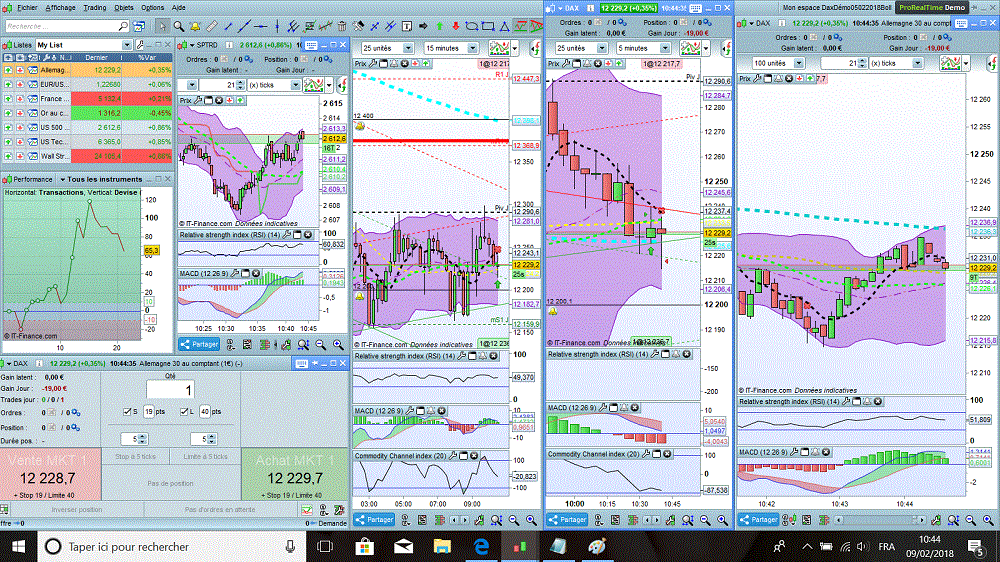Select the triangle drawing tool
The height and width of the screenshot is (562, 1000).
[x=504, y=26]
